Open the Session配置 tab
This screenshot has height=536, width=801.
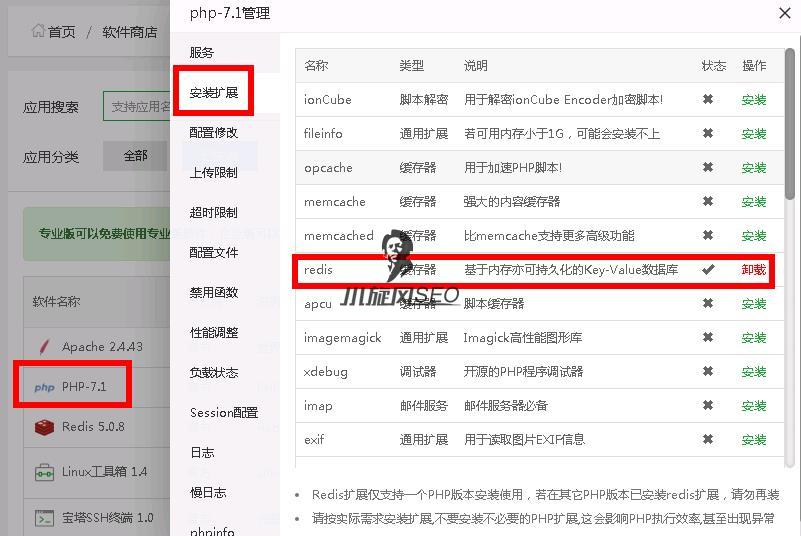click(x=224, y=412)
